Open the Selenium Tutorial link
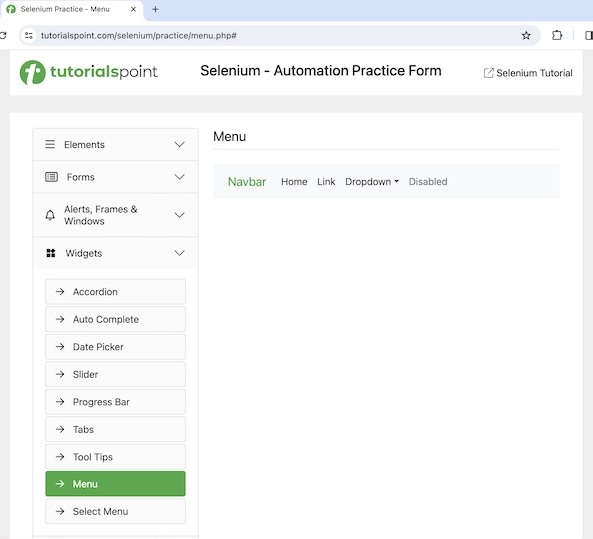The height and width of the screenshot is (539, 593). point(528,73)
